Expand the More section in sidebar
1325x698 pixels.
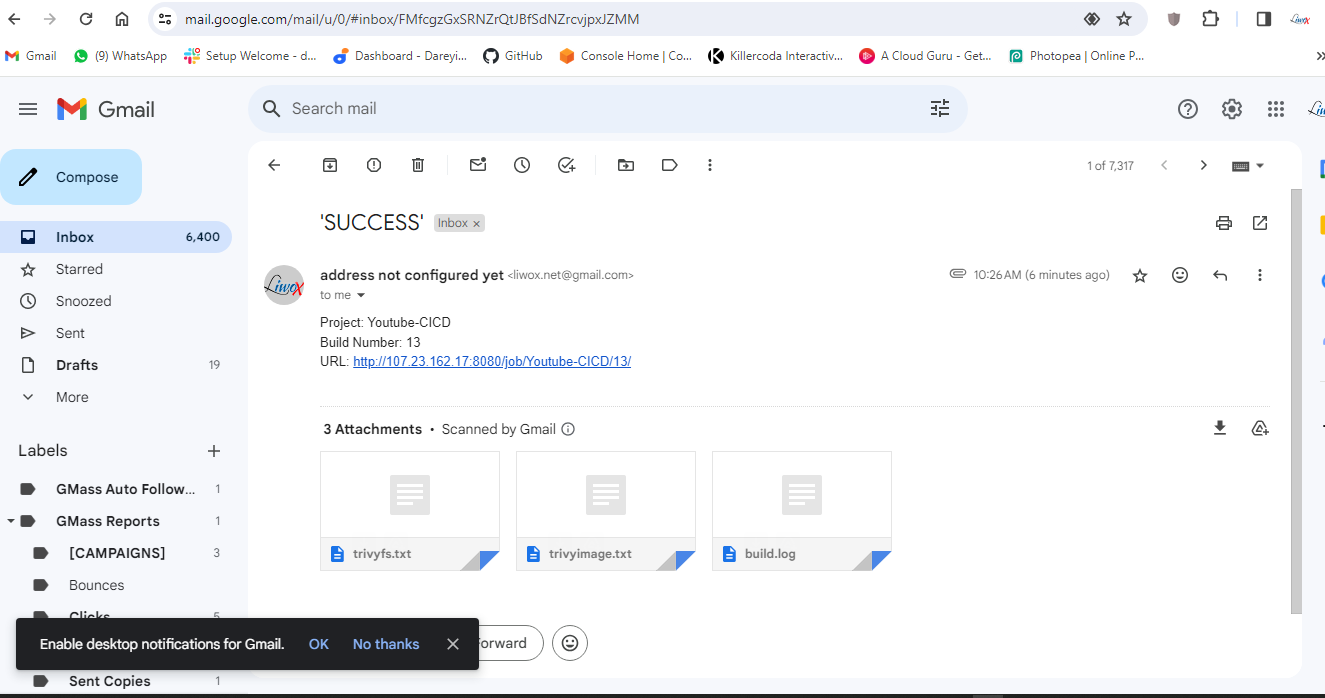72,397
